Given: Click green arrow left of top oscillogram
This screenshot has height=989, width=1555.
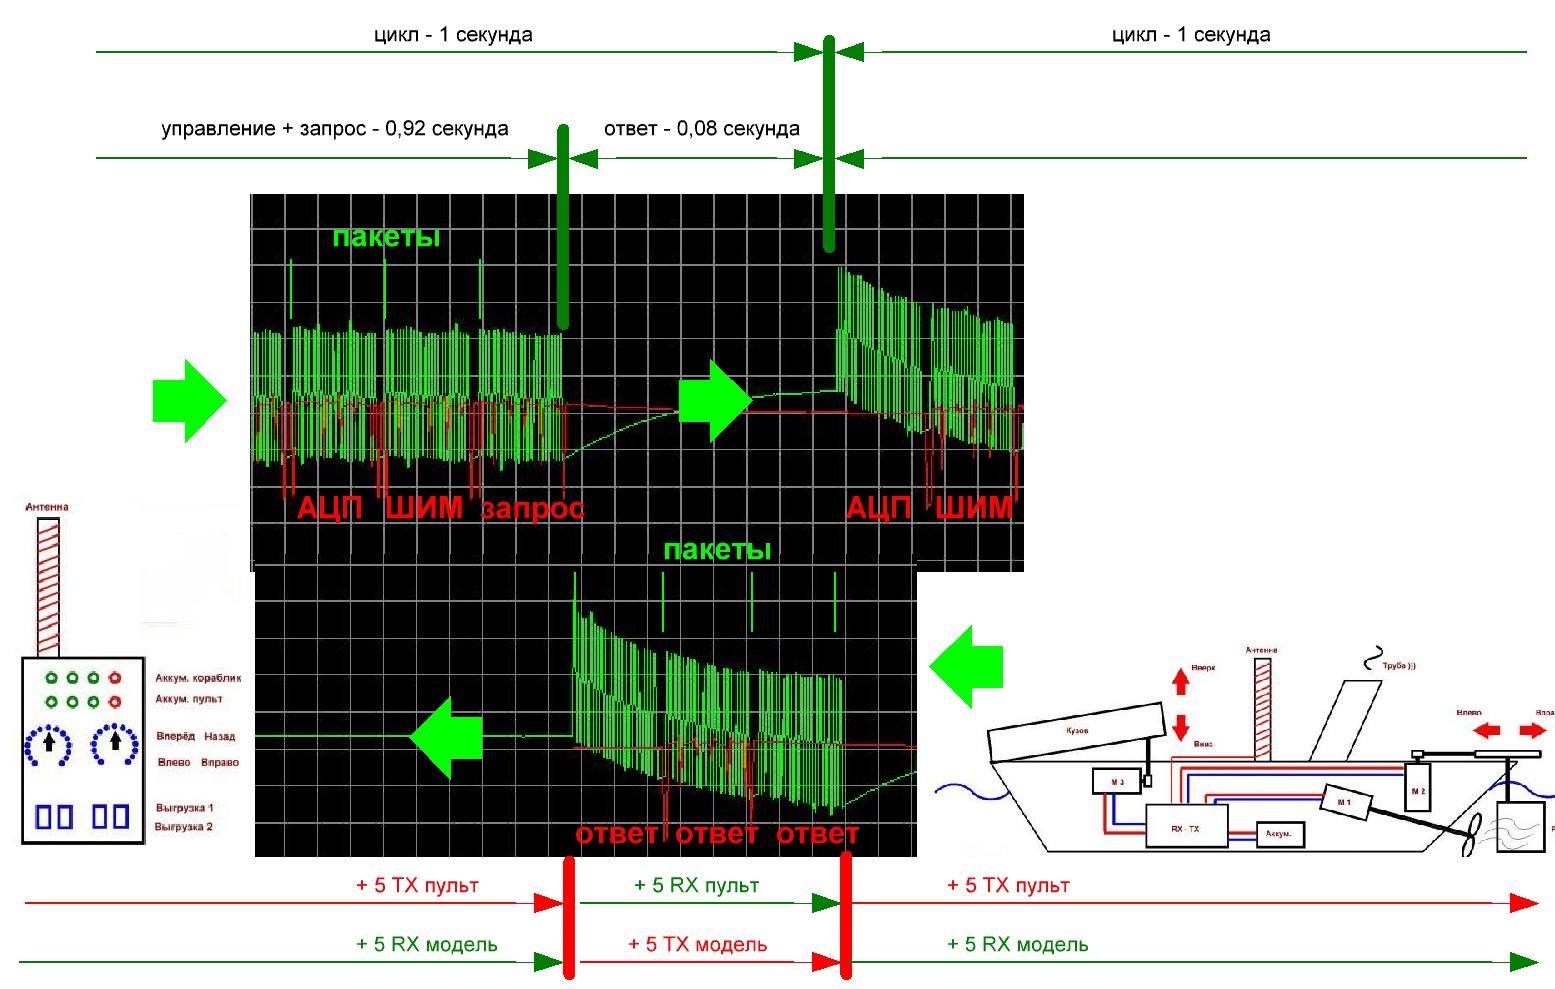Looking at the screenshot, I should [x=188, y=400].
